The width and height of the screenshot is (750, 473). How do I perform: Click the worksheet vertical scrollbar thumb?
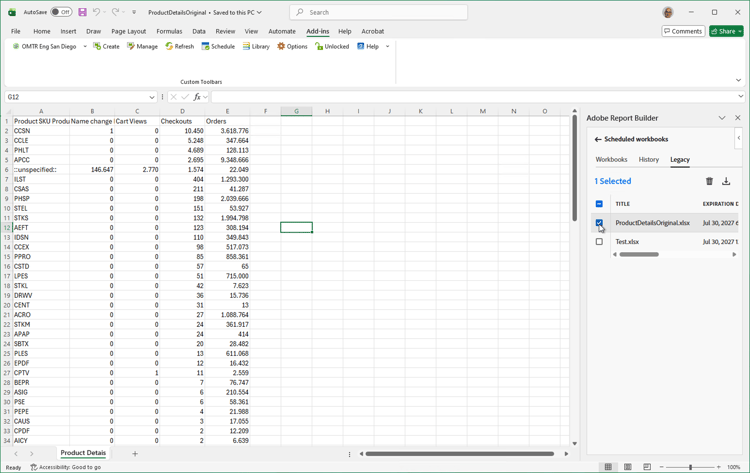574,168
